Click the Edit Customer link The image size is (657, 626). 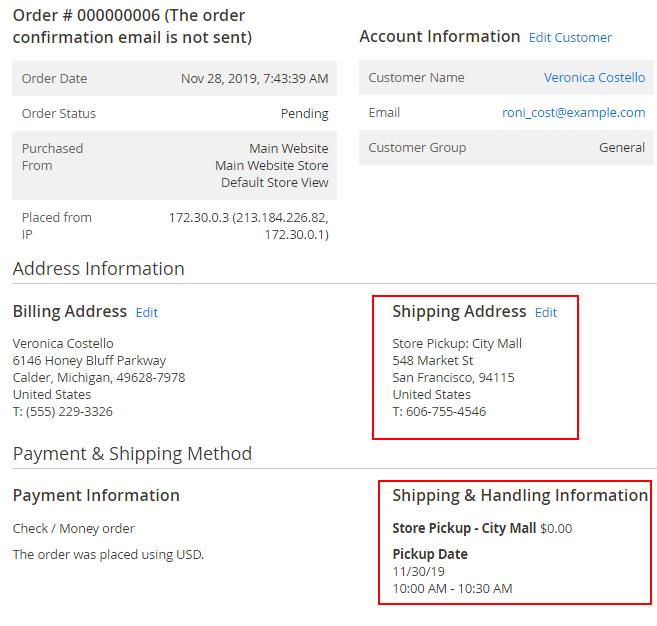pyautogui.click(x=570, y=38)
